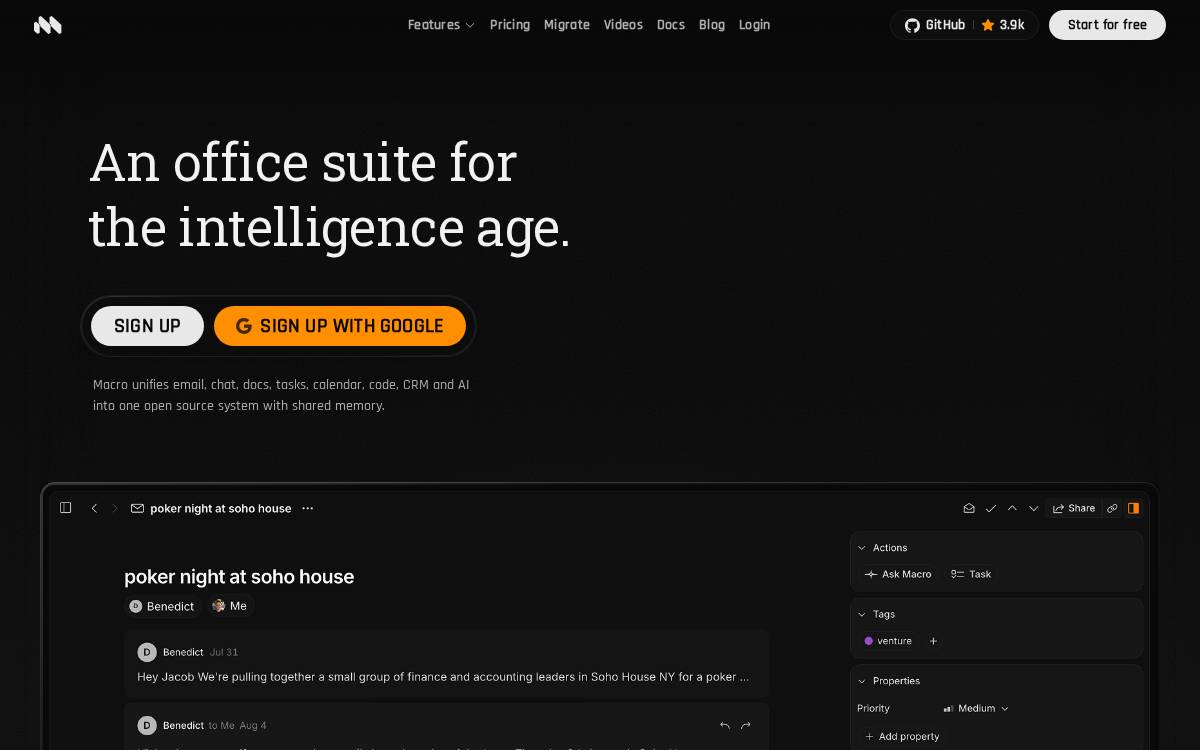Copy link using the chain icon

(1112, 508)
